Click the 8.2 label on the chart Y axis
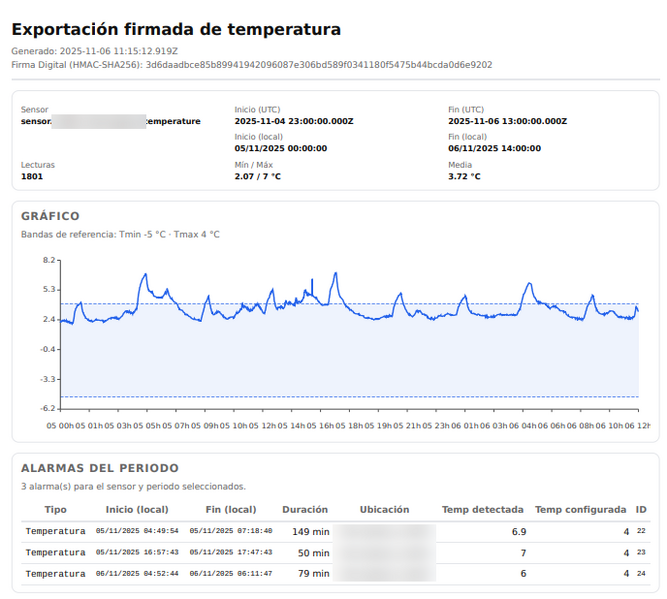 coord(48,260)
